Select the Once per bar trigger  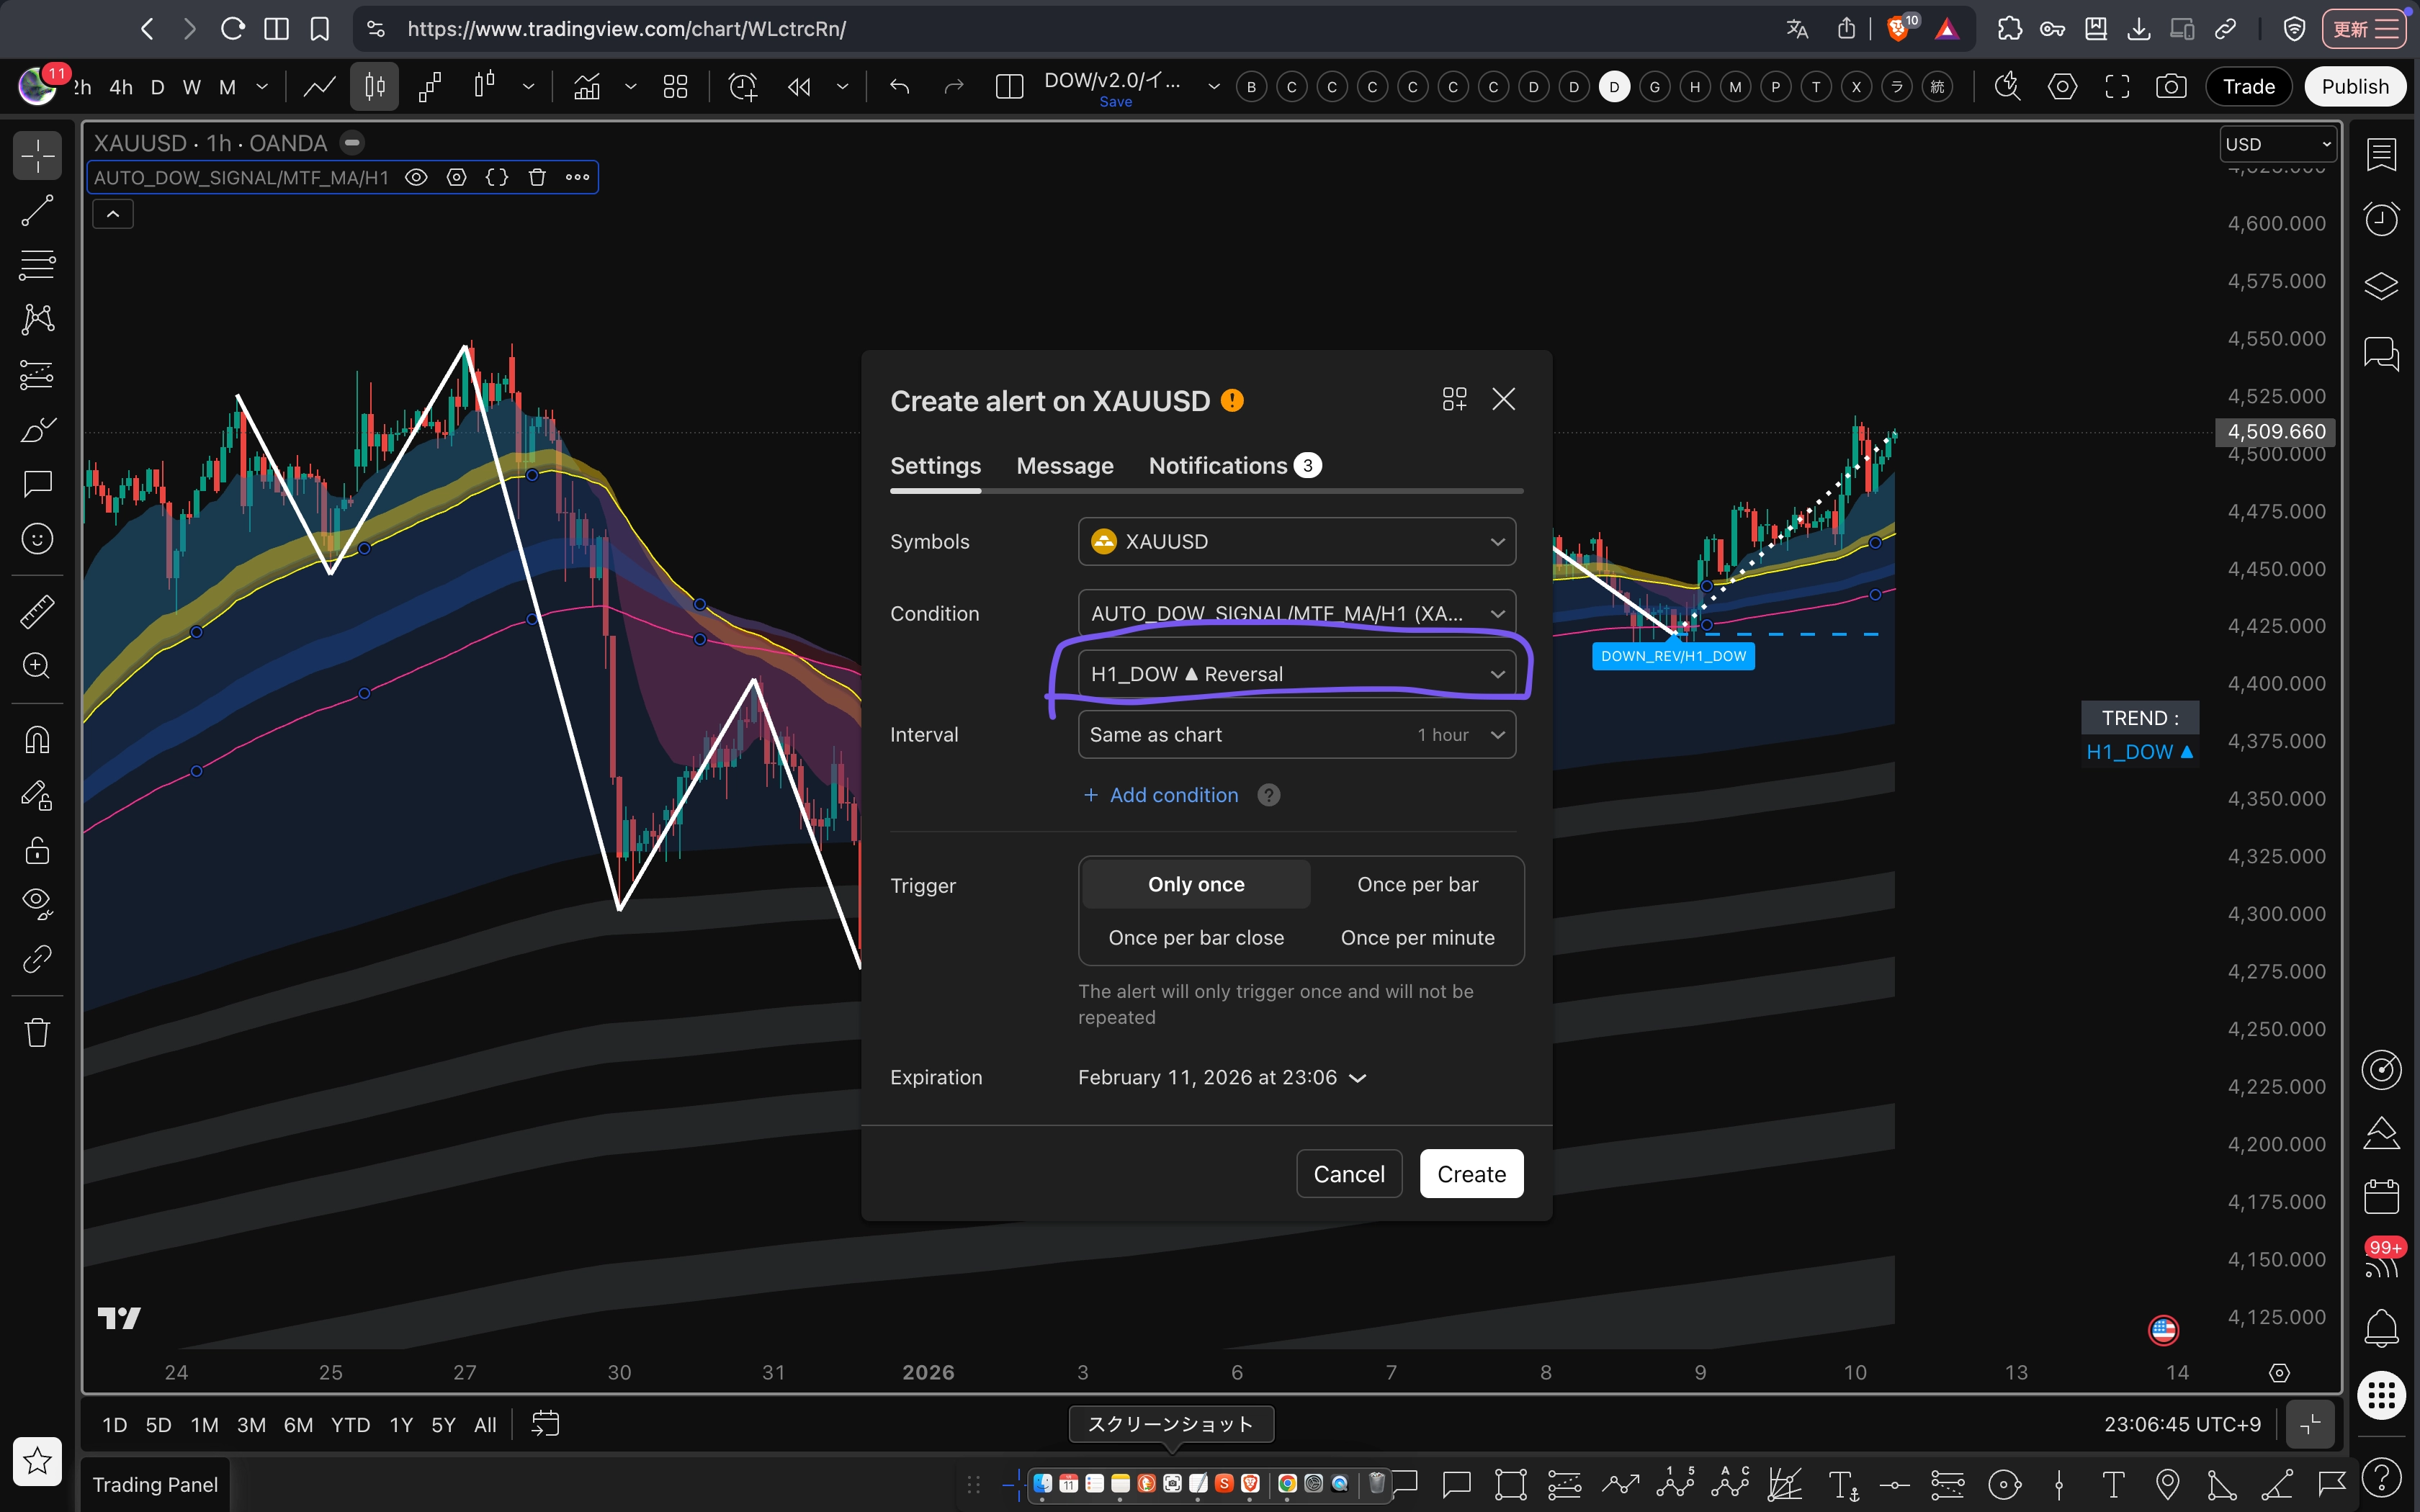pyautogui.click(x=1417, y=884)
